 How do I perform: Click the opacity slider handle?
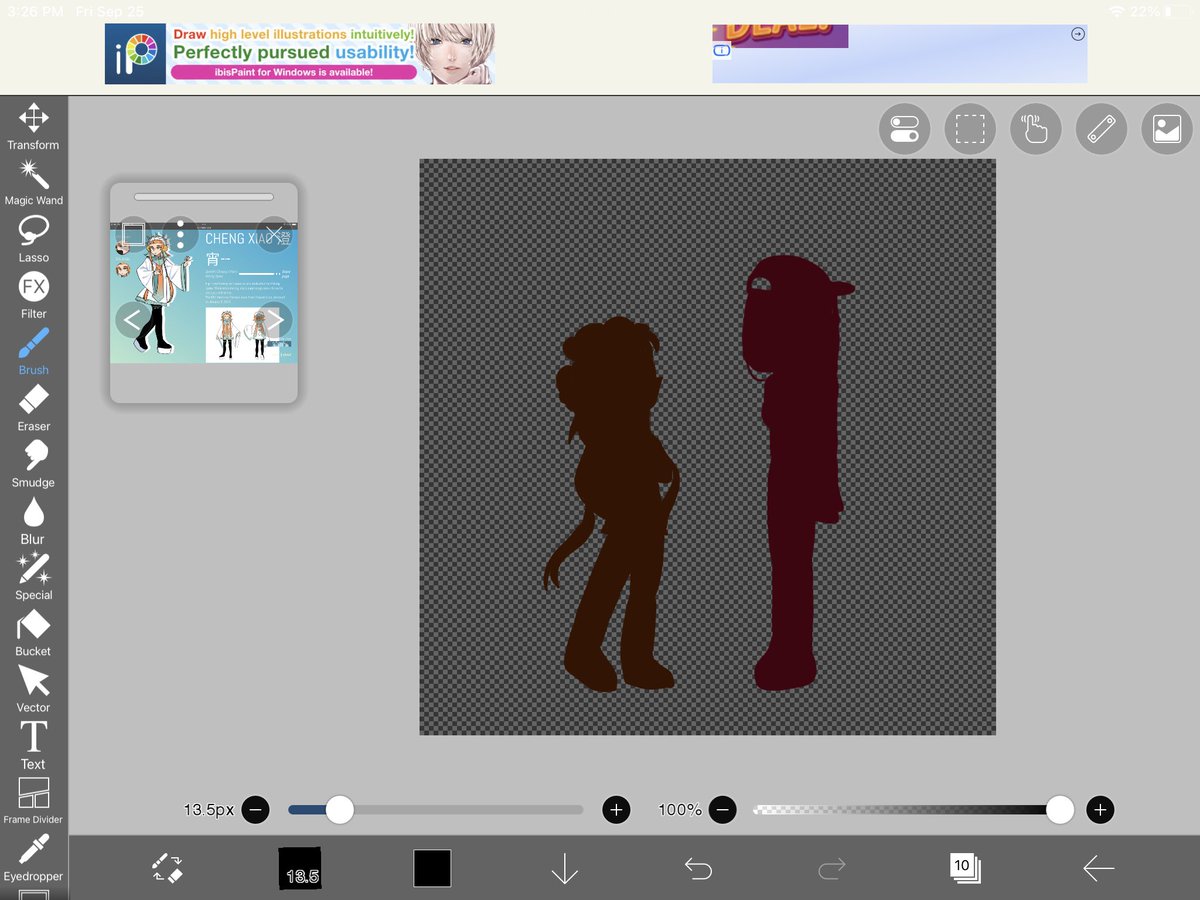pos(1060,810)
